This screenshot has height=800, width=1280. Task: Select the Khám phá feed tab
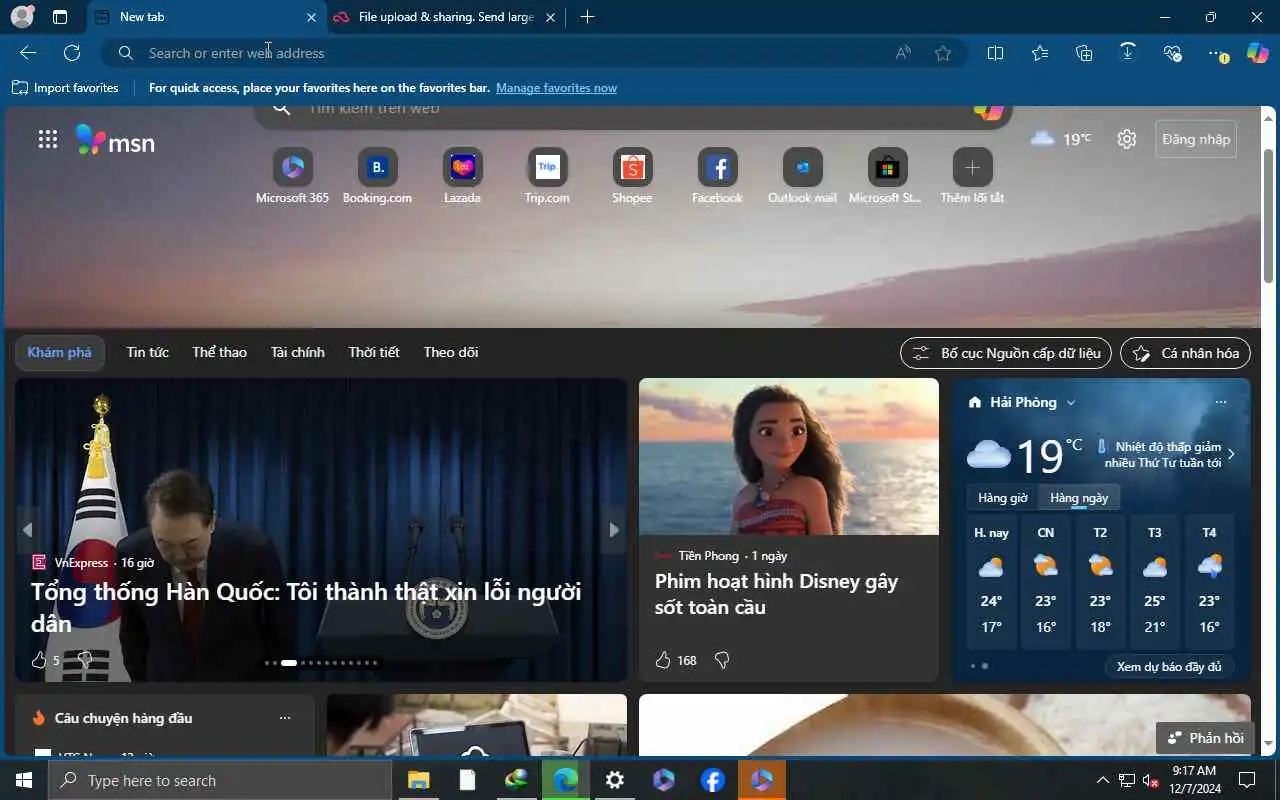pyautogui.click(x=59, y=352)
